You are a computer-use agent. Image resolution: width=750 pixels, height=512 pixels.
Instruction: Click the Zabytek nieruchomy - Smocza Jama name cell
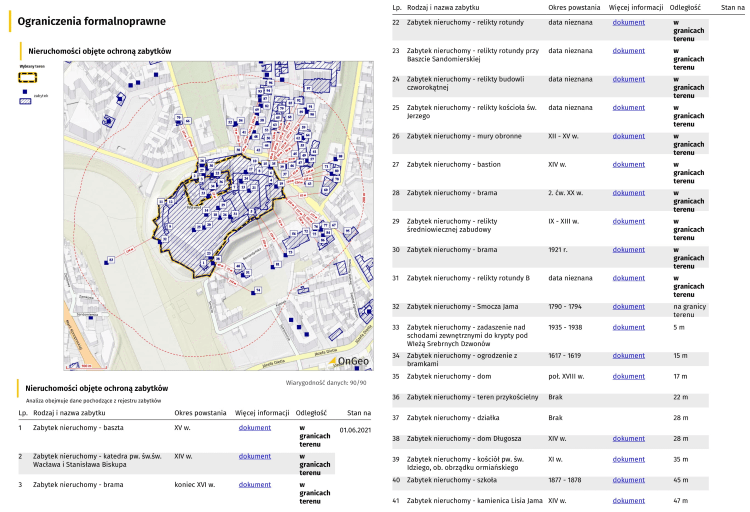(463, 307)
